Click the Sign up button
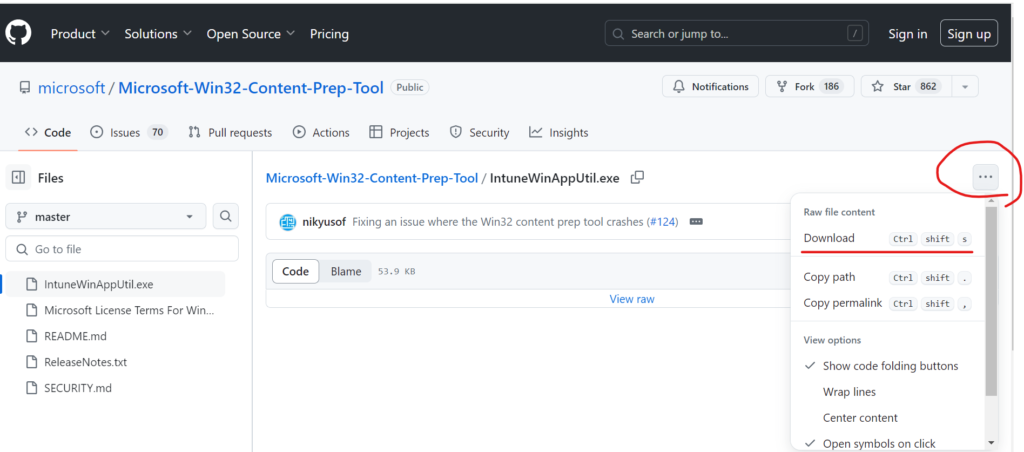Viewport: 1024px width, 452px height. [968, 34]
